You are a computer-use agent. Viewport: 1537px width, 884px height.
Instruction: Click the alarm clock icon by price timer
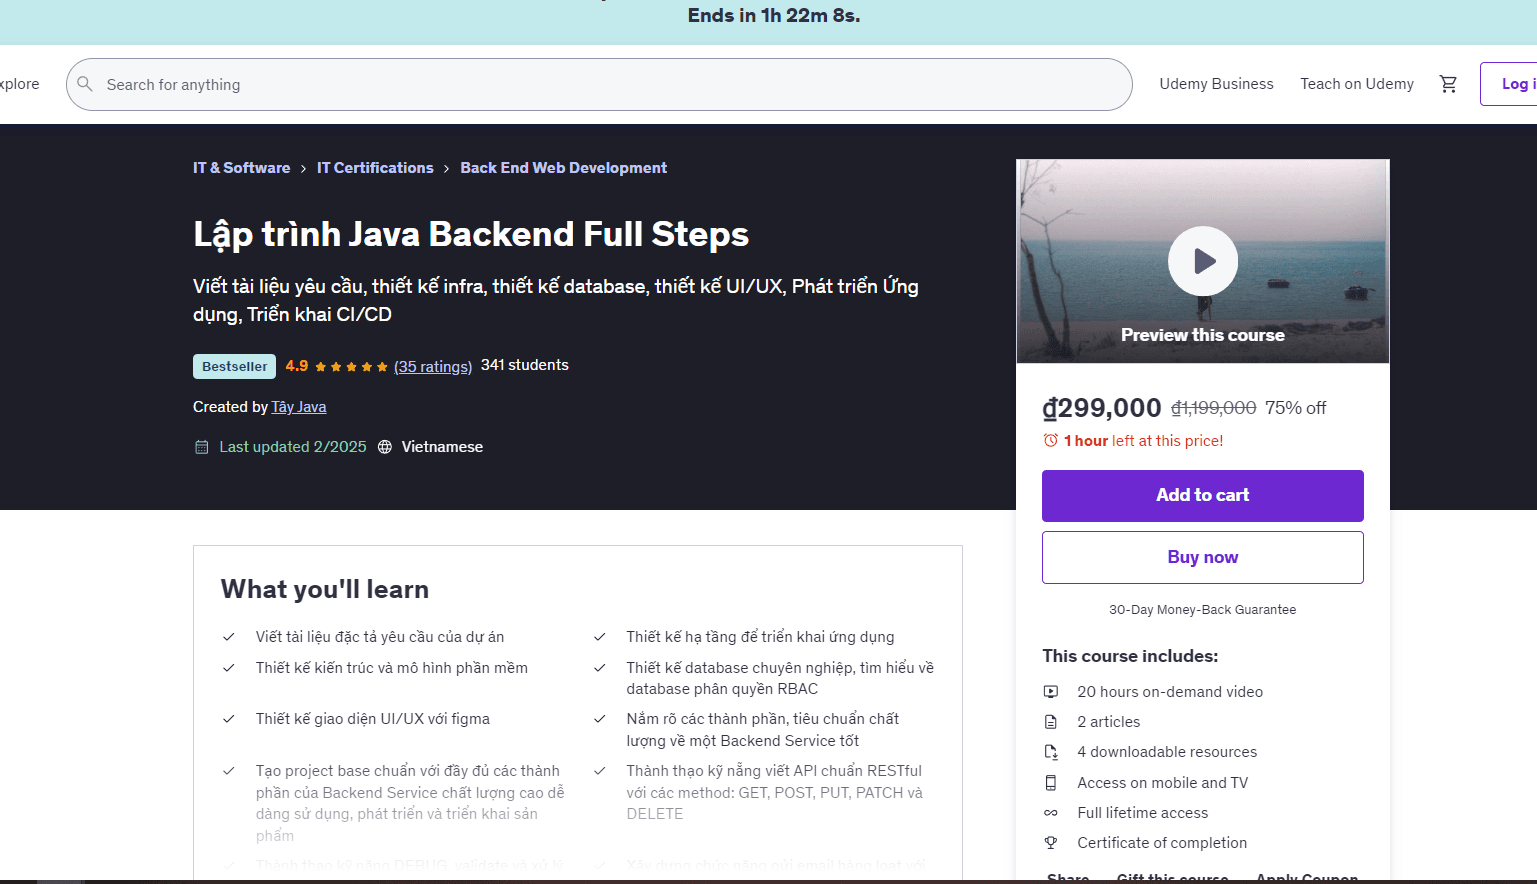(x=1050, y=441)
